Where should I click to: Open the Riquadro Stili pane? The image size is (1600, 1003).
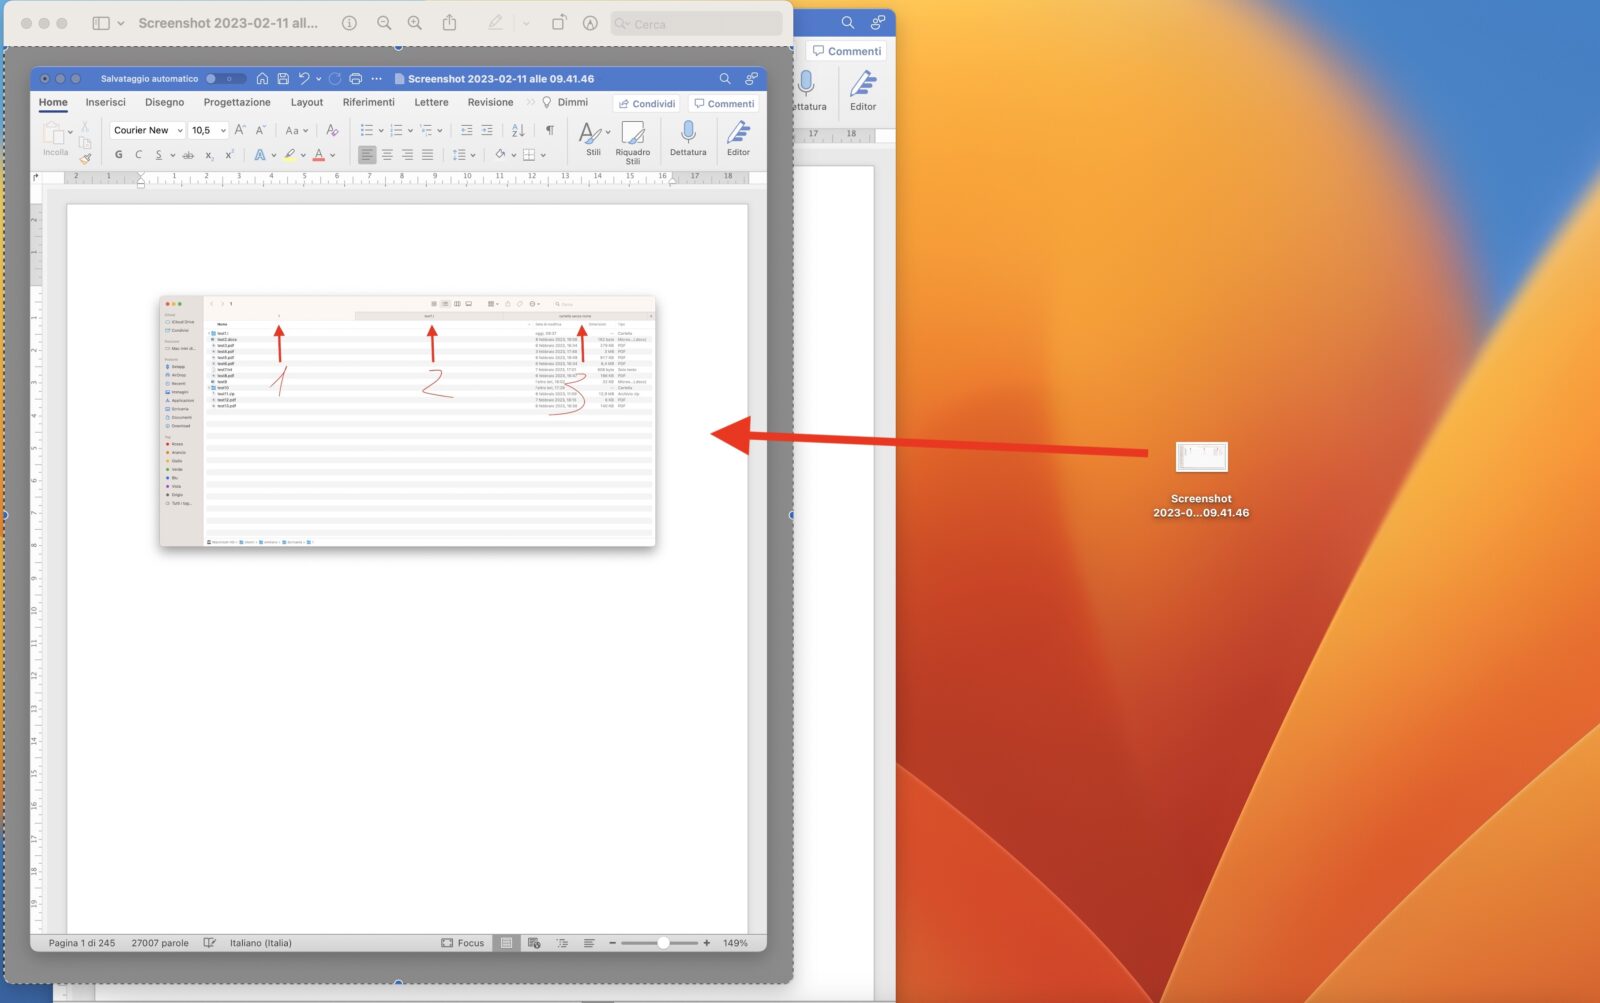(632, 135)
